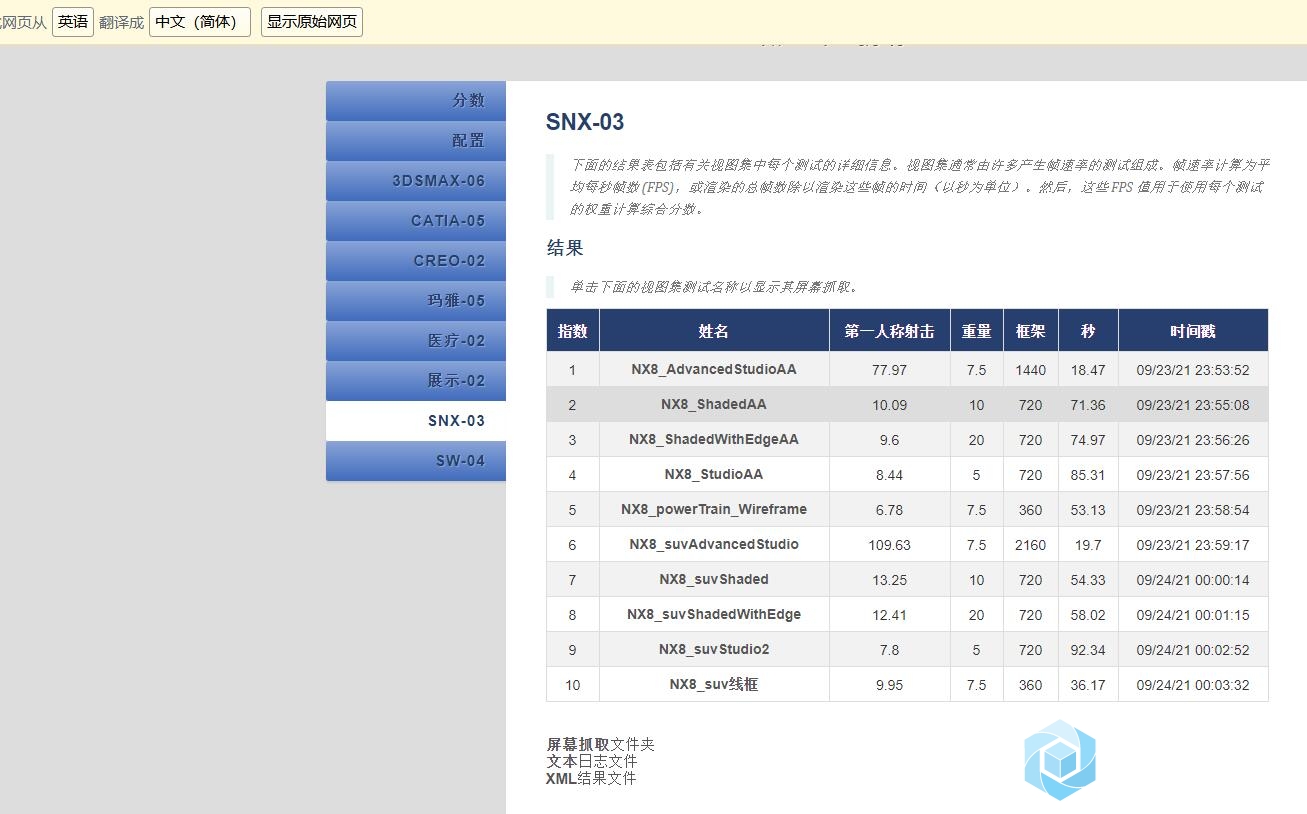The height and width of the screenshot is (814, 1307).
Task: Open the 中文（简体） target language selector
Action: click(200, 22)
